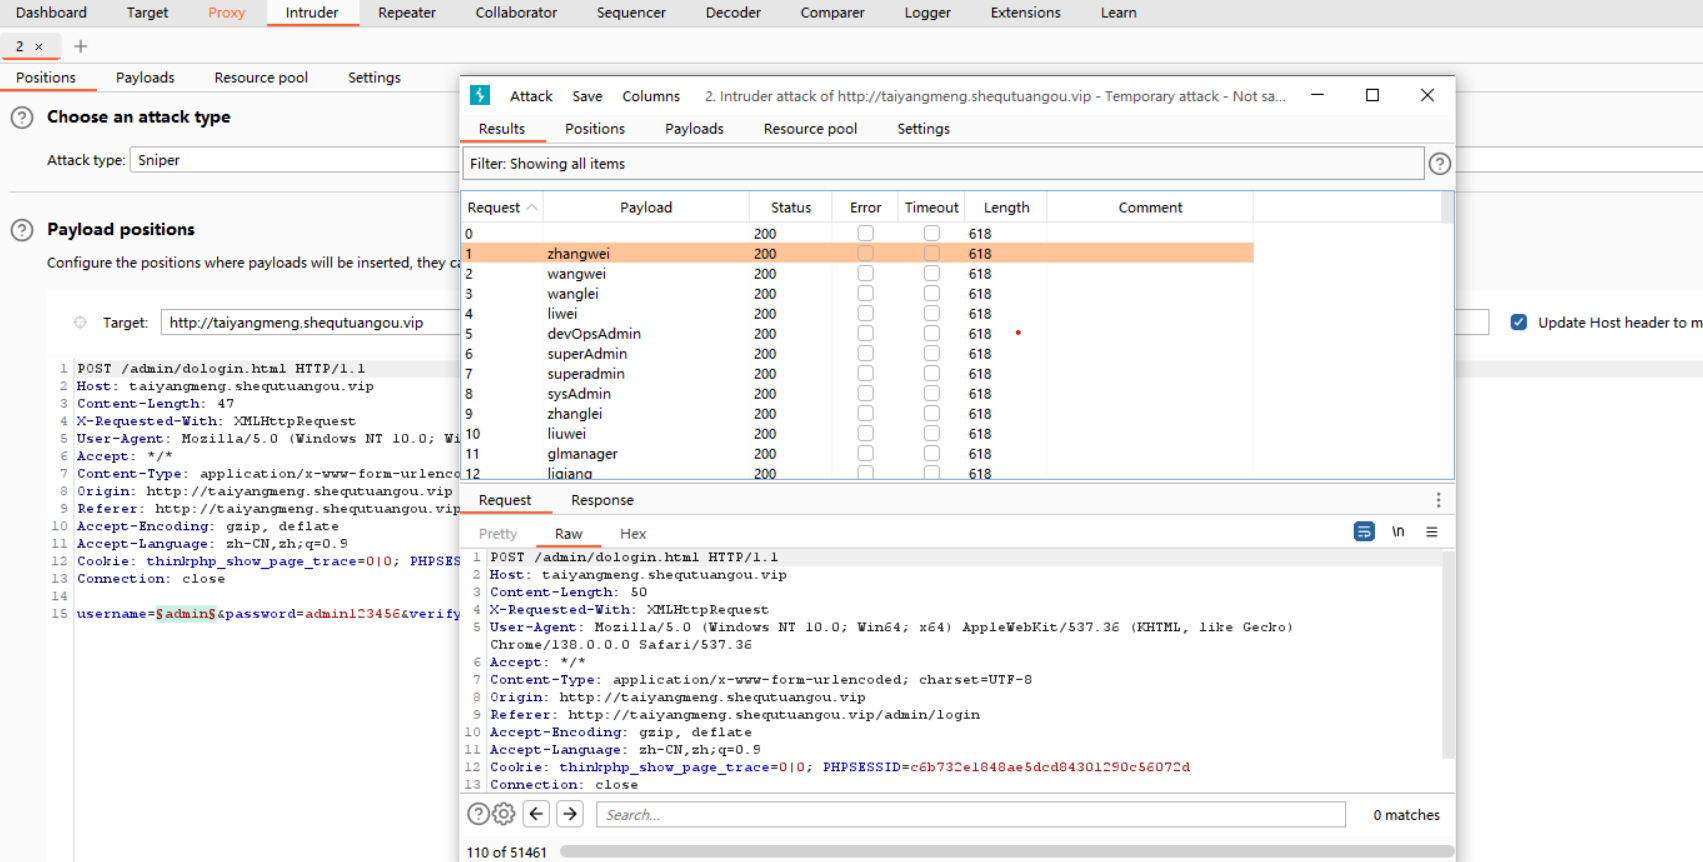The width and height of the screenshot is (1703, 862).
Task: Toggle Timeout checkbox for request 0
Action: 932,233
